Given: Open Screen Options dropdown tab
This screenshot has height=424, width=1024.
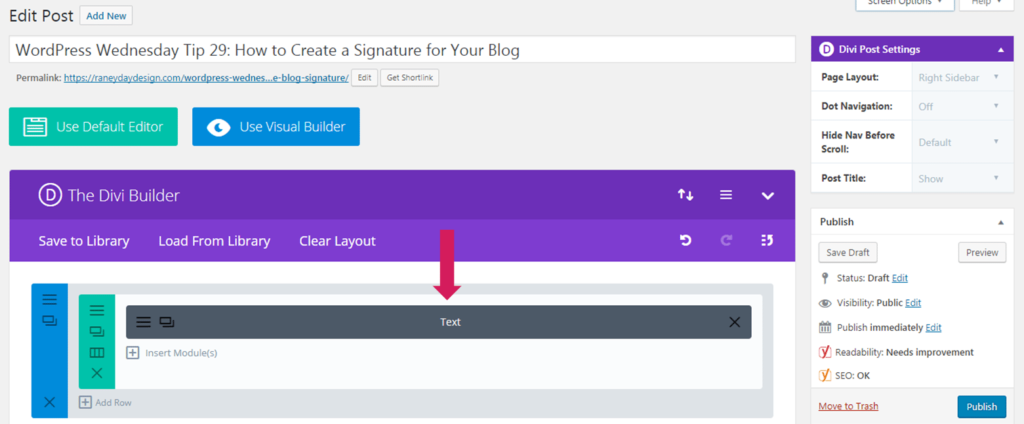Looking at the screenshot, I should (904, 4).
